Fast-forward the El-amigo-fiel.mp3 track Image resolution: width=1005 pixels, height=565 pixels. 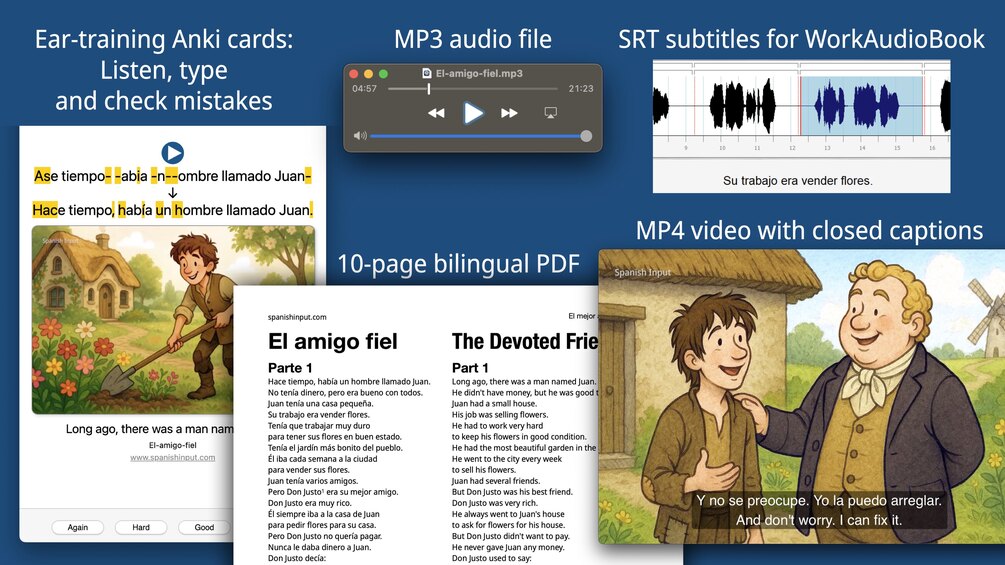pos(510,113)
